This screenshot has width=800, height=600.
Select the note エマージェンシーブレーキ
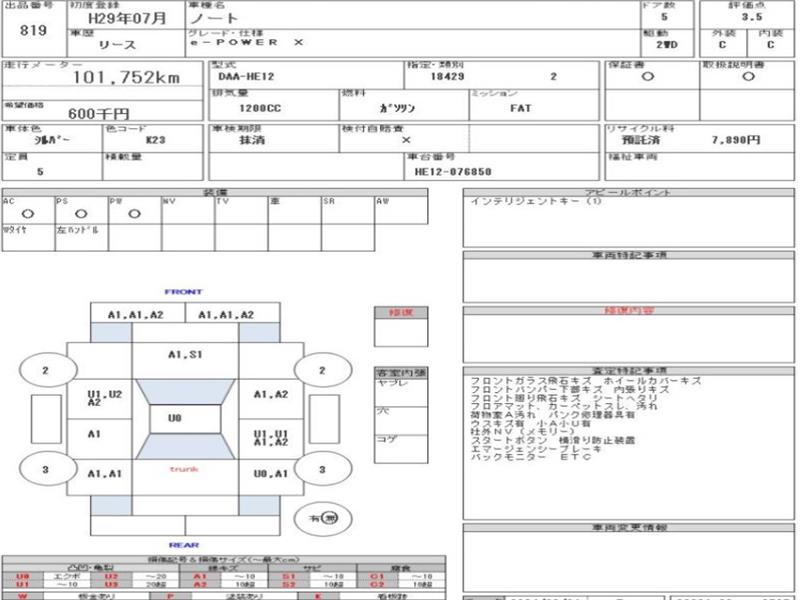point(536,448)
